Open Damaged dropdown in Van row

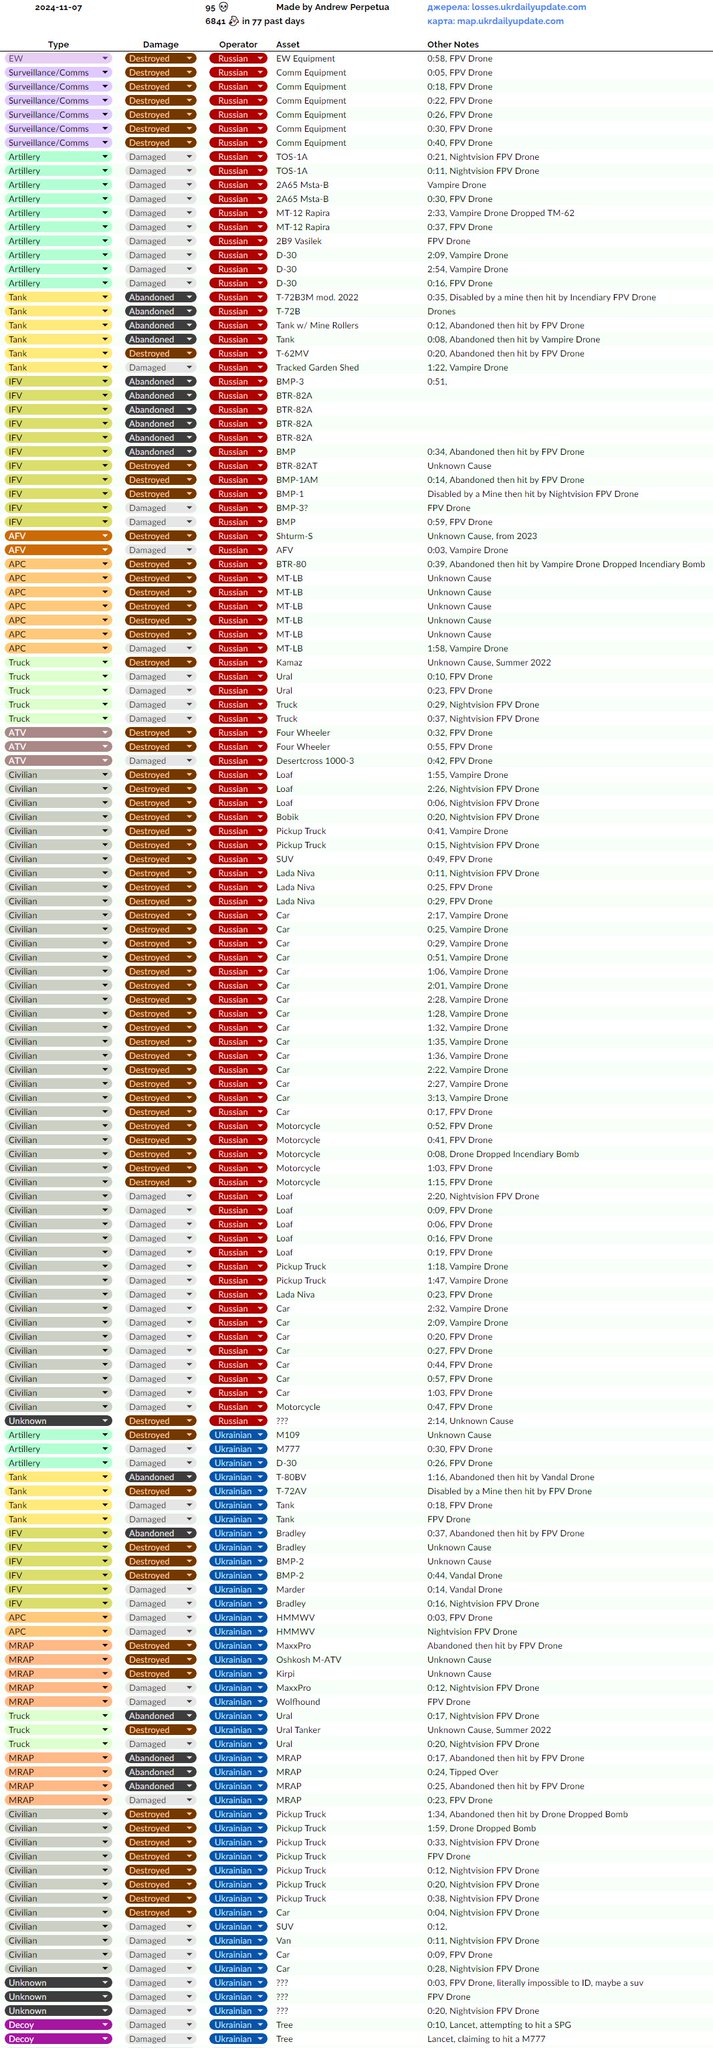click(160, 1941)
